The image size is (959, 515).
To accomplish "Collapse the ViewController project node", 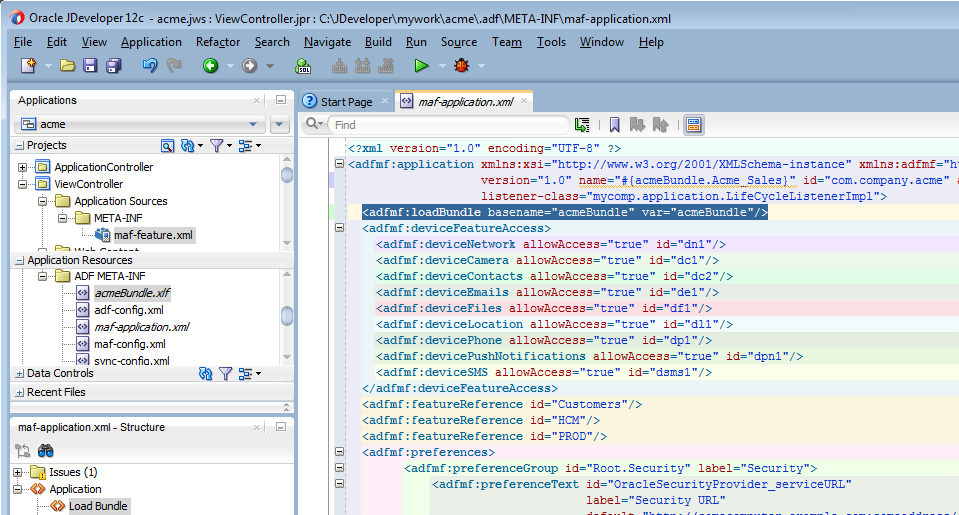I will tap(23, 184).
